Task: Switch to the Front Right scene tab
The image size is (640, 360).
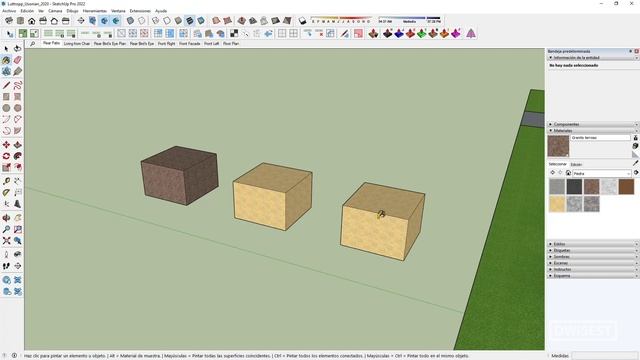Action: (167, 44)
